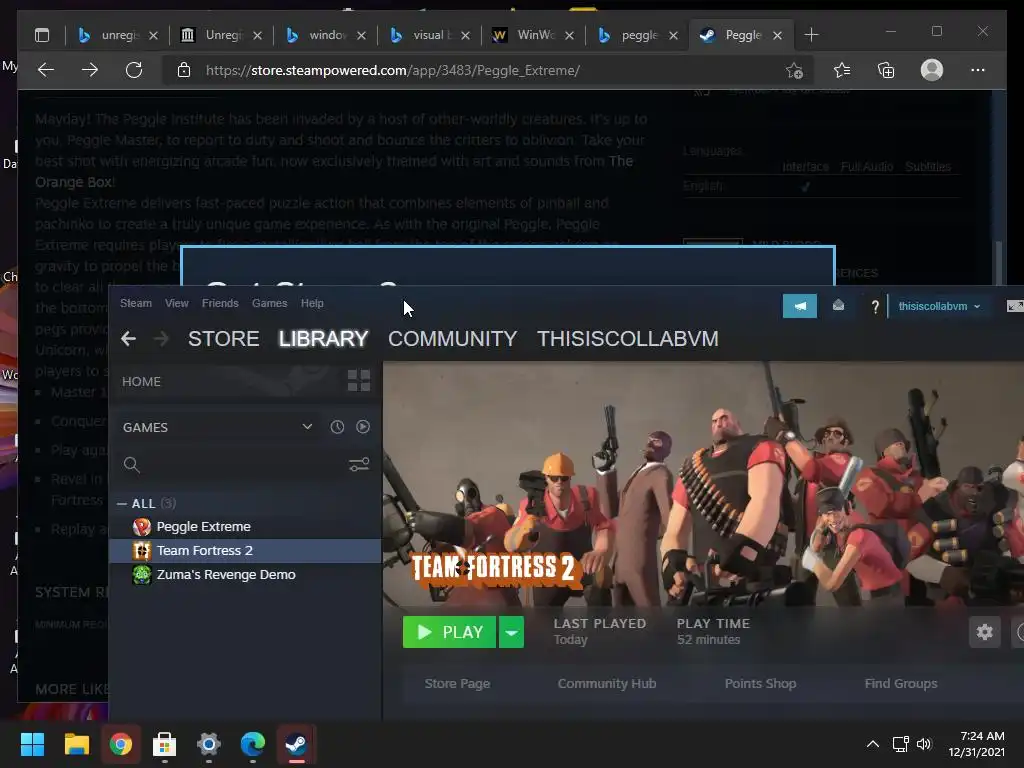
Task: Go back in Steam navigation
Action: 129,338
